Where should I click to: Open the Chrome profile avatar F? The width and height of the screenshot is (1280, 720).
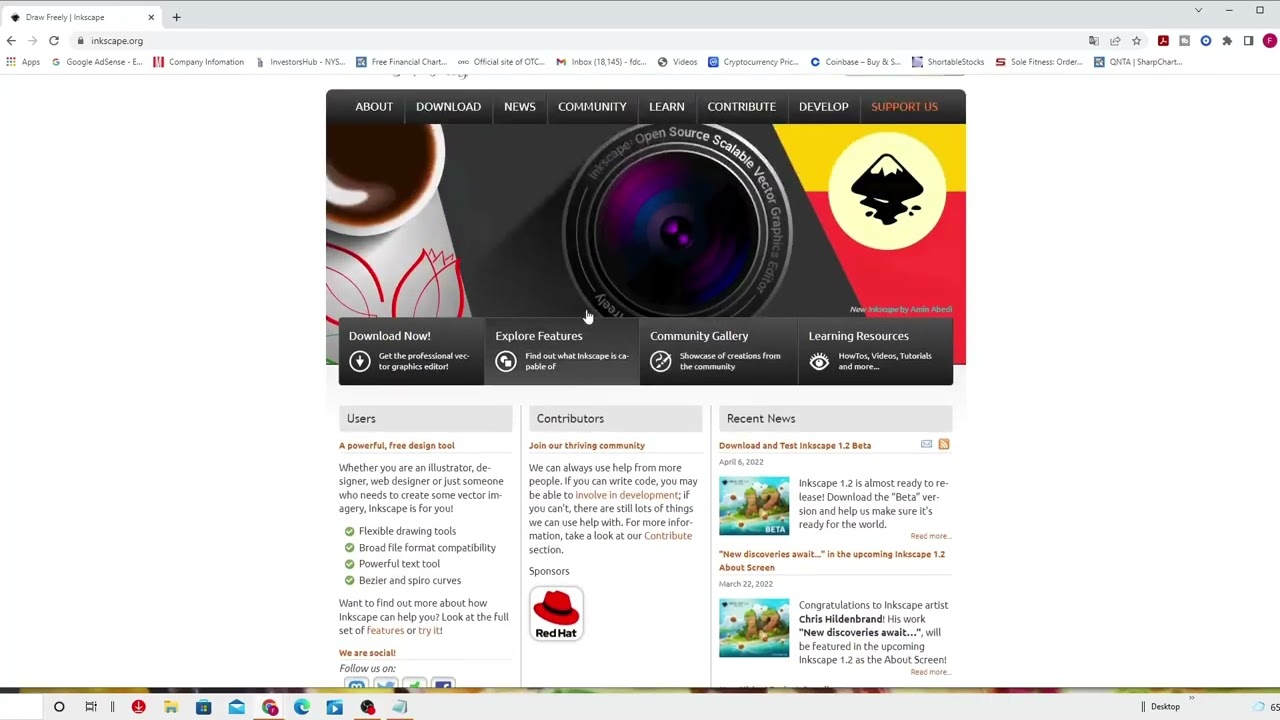click(1270, 41)
